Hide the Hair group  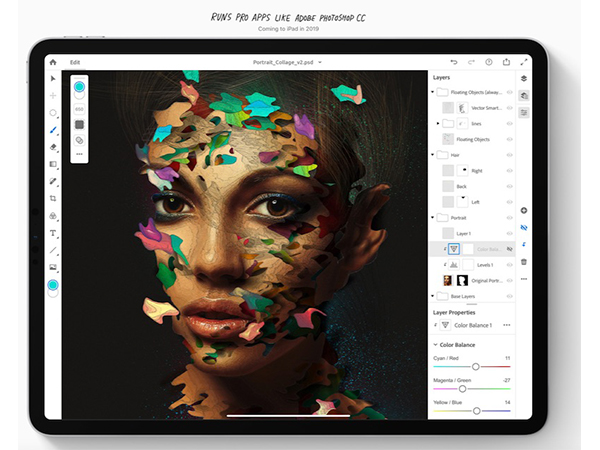(x=509, y=155)
